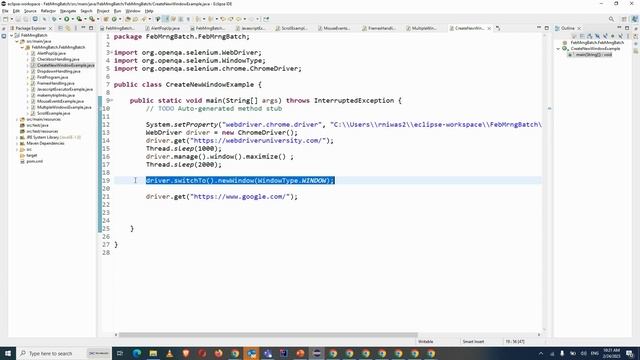The height and width of the screenshot is (360, 640).
Task: Click the New file toolbar icon
Action: coord(5,19)
